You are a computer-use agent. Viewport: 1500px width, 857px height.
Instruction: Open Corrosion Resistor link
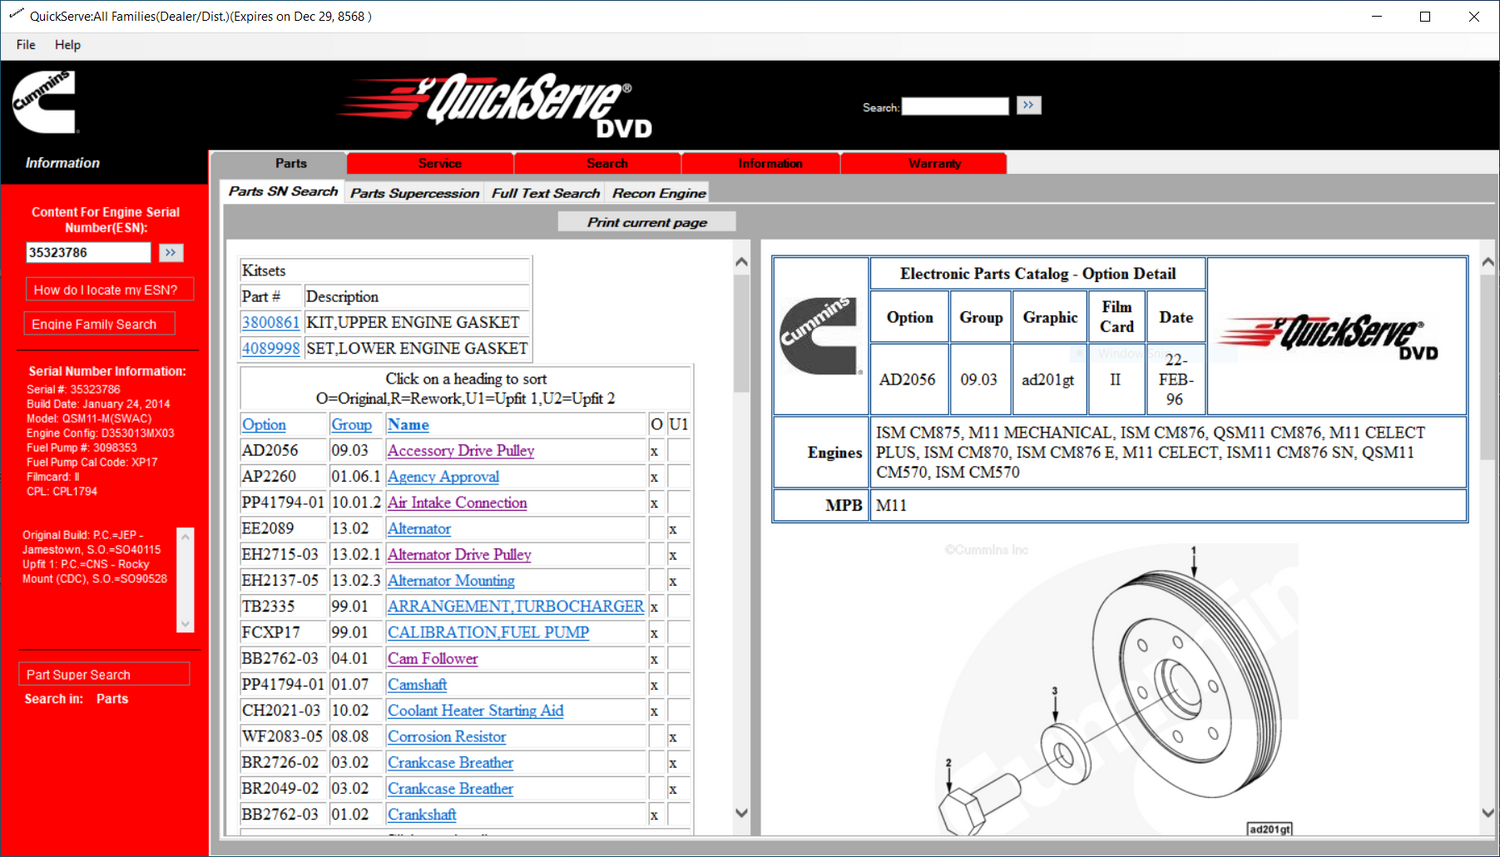[x=447, y=737]
